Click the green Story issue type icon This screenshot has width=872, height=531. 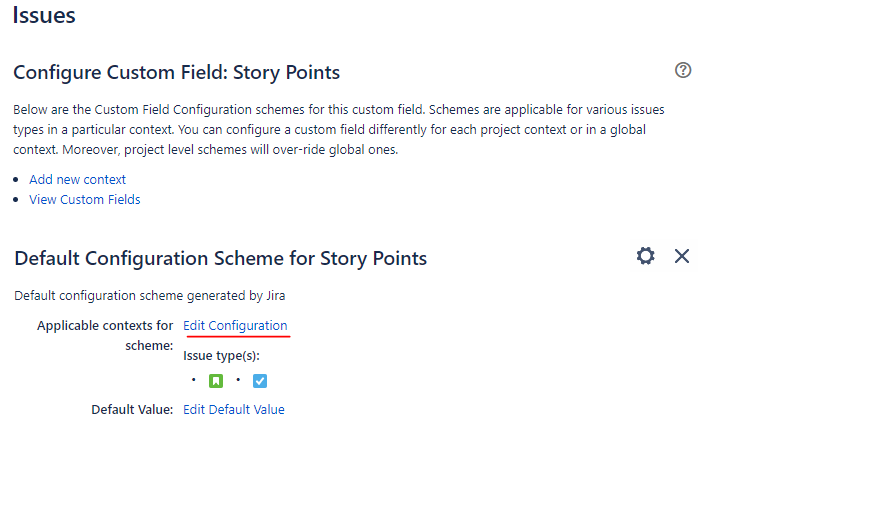click(x=216, y=381)
